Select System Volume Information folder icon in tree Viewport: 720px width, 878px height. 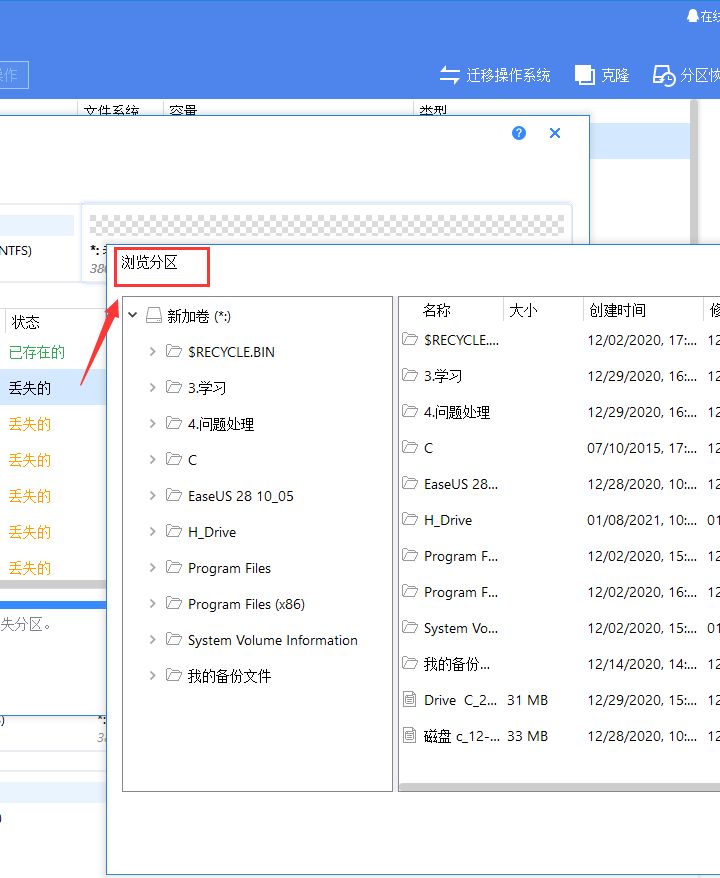tap(174, 639)
